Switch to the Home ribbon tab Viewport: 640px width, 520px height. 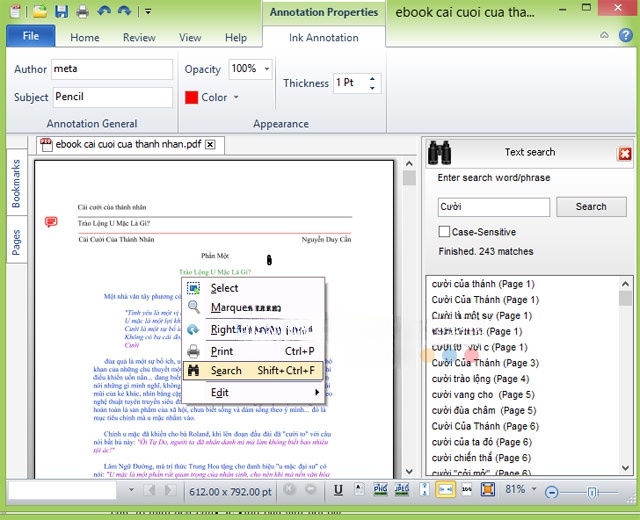[x=84, y=38]
